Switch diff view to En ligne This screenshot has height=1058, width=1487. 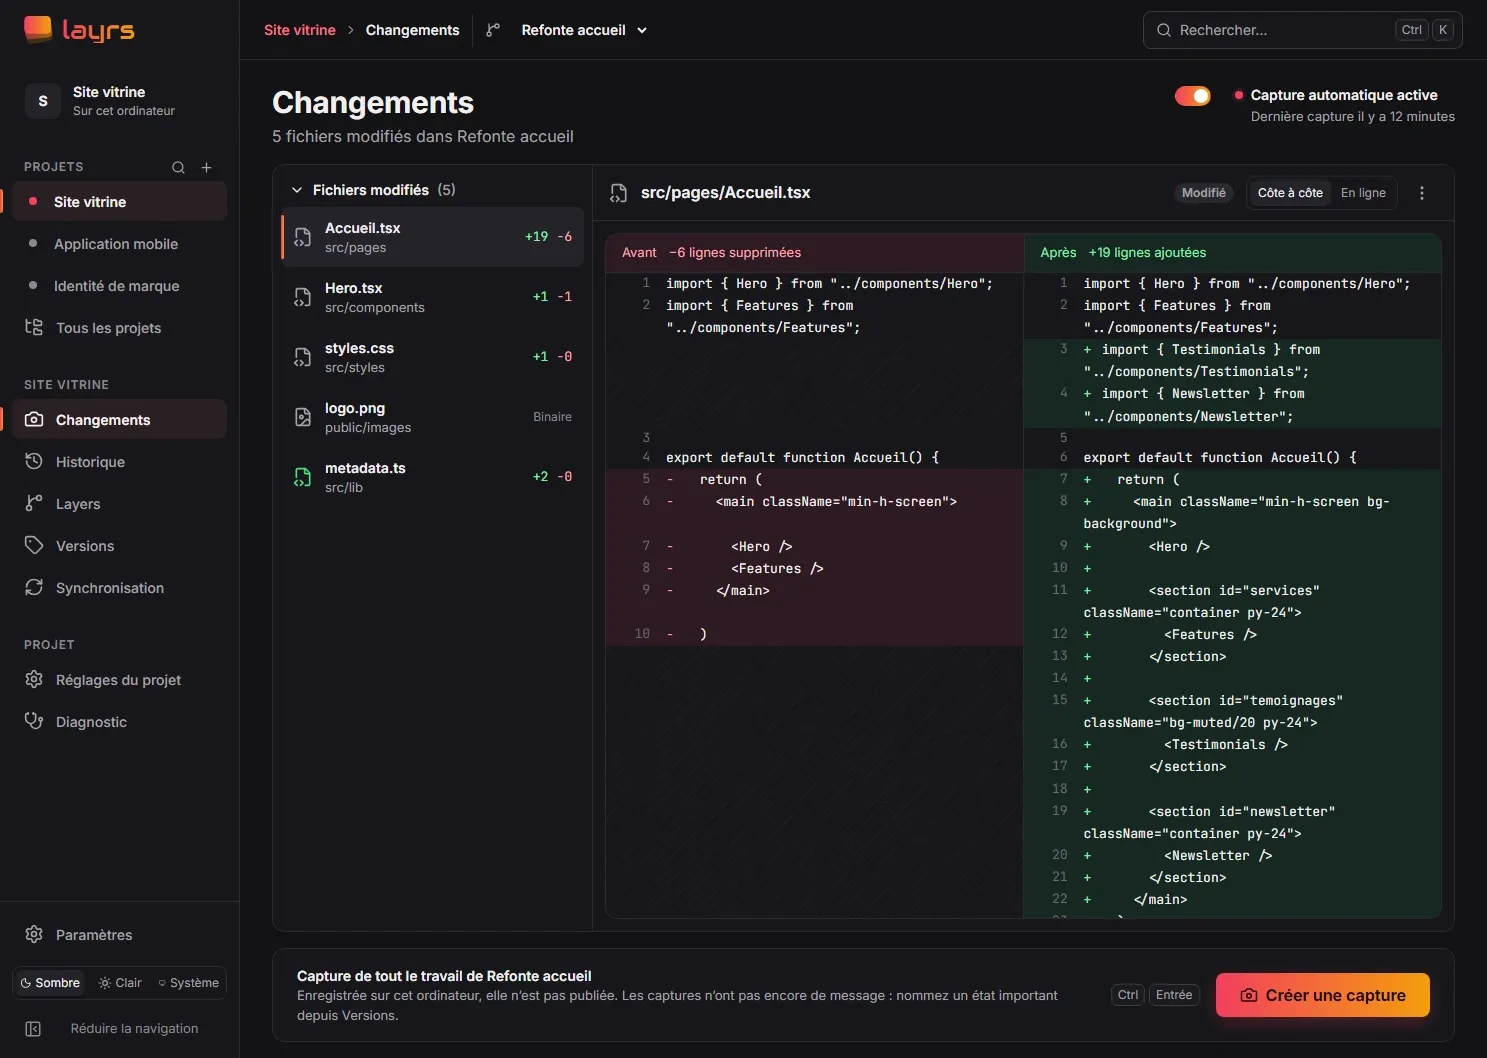[x=1363, y=193]
